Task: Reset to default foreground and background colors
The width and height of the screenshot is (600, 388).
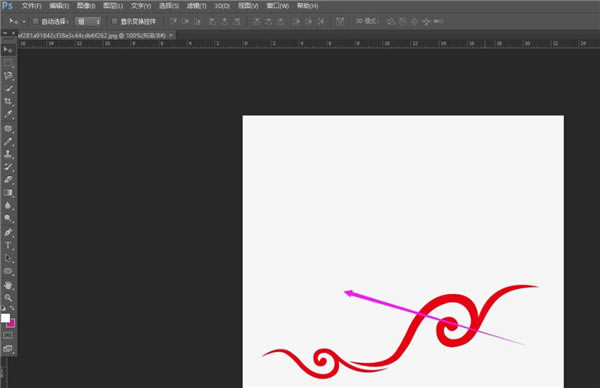Action: tap(4, 308)
